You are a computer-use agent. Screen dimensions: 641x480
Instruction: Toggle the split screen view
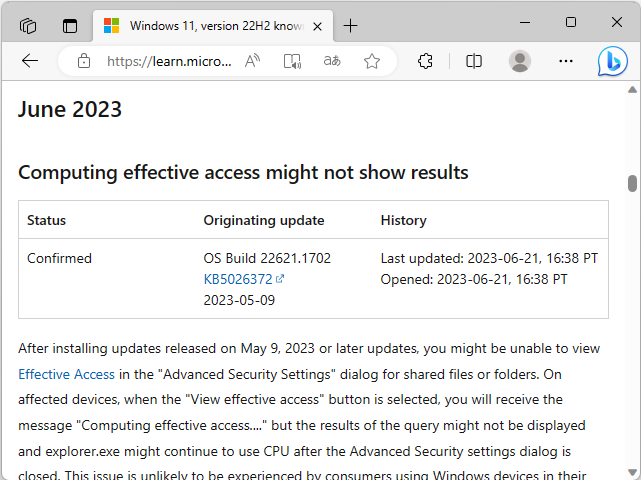(x=474, y=61)
